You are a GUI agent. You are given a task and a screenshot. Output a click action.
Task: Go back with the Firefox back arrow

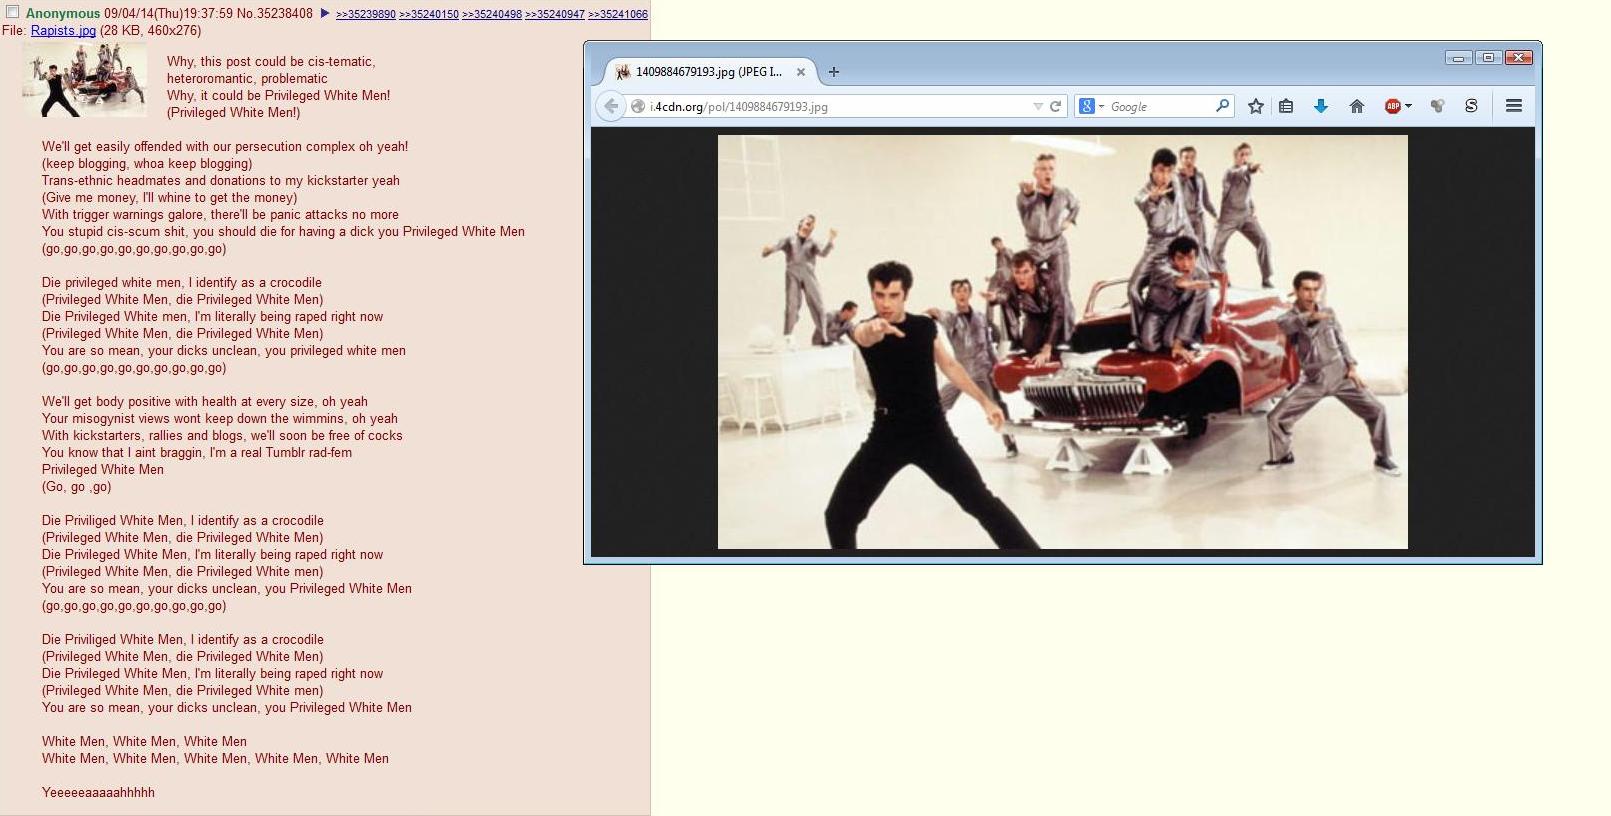(x=611, y=106)
